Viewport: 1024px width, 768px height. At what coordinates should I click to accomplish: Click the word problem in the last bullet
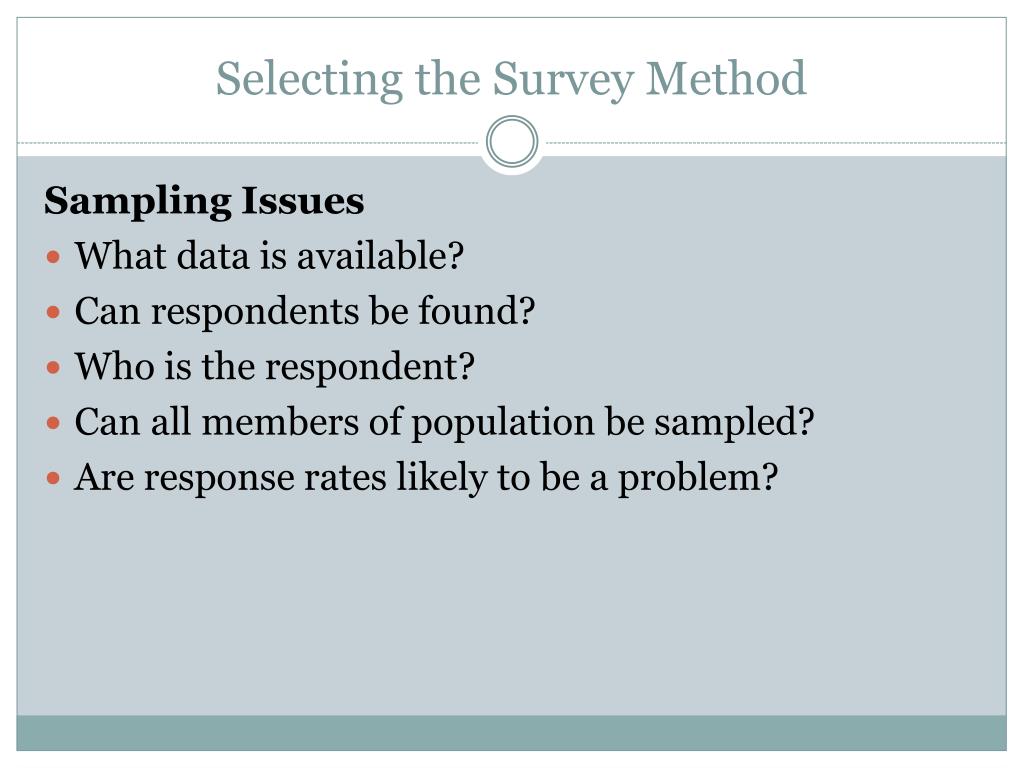tap(697, 479)
